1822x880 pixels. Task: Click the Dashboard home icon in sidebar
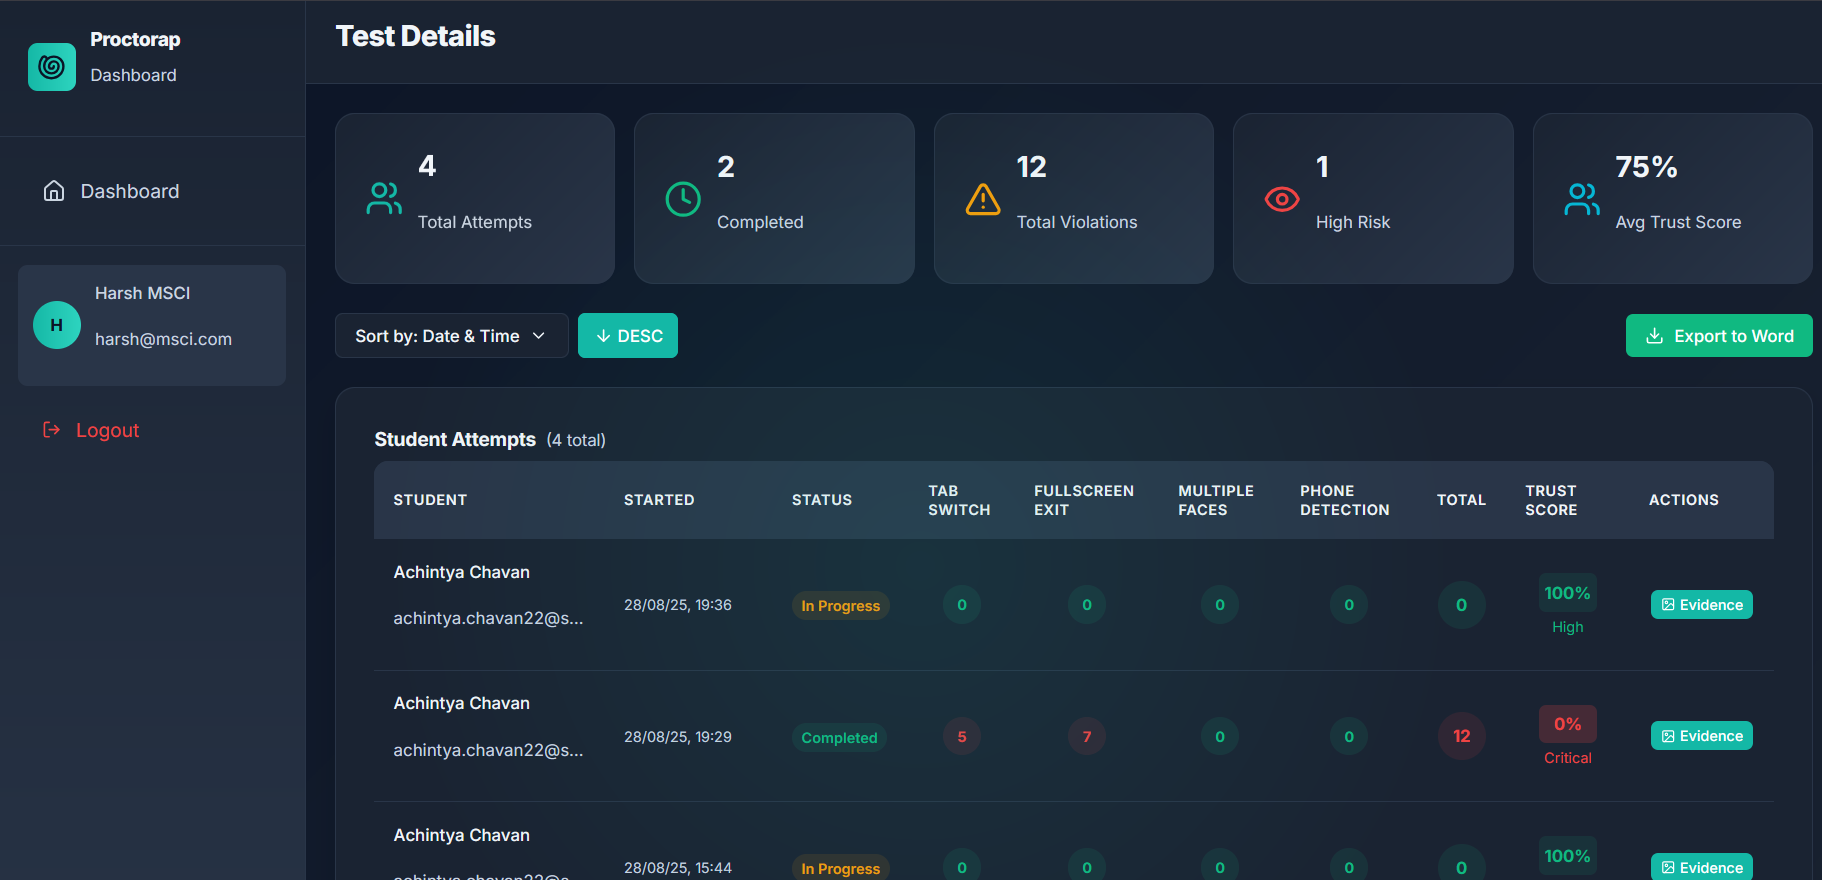54,191
